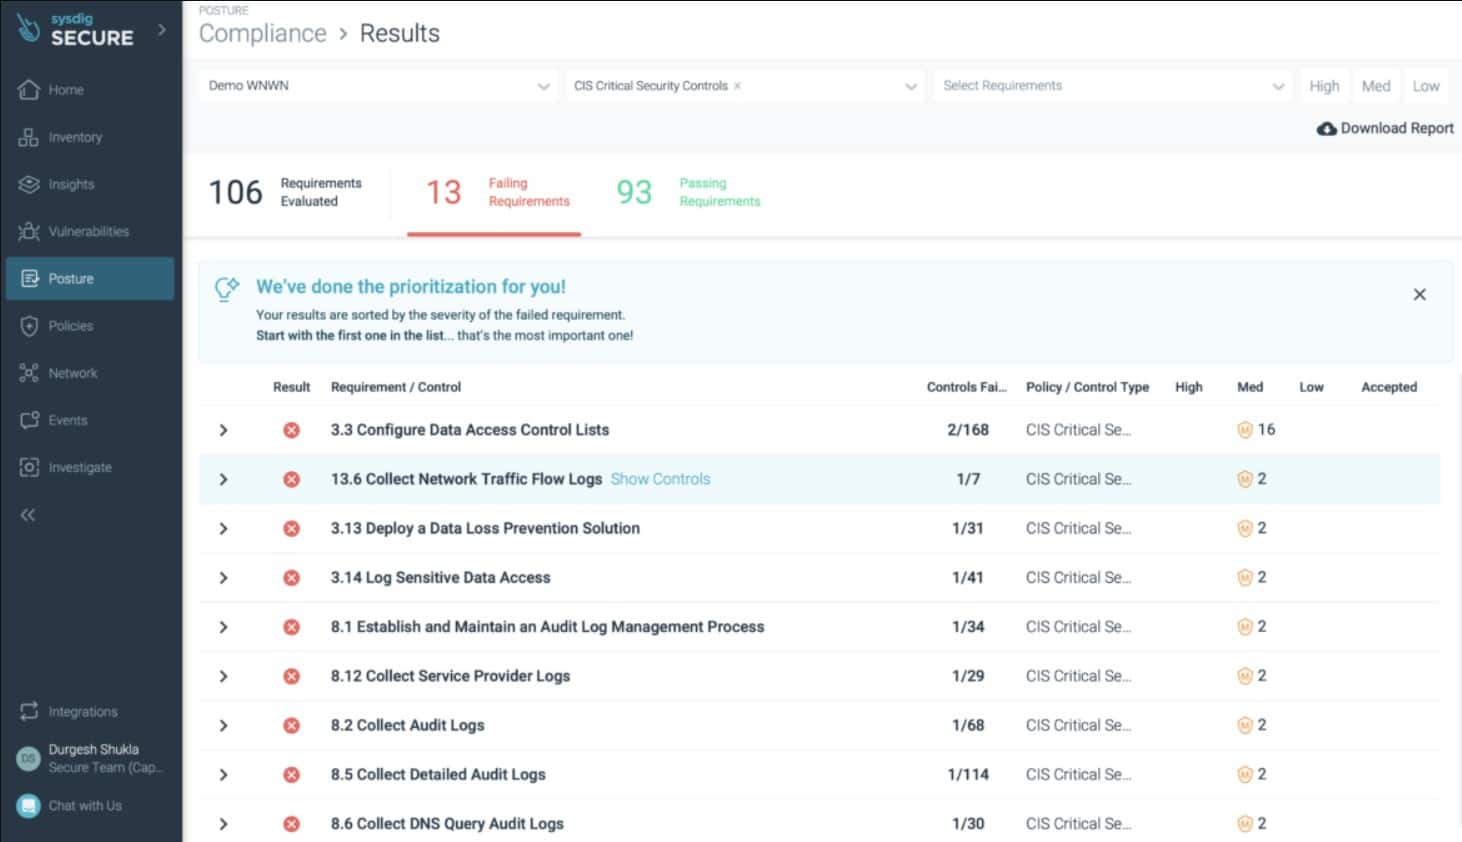
Task: Expand the 3.3 Configure Data Access Control Lists row
Action: 223,429
